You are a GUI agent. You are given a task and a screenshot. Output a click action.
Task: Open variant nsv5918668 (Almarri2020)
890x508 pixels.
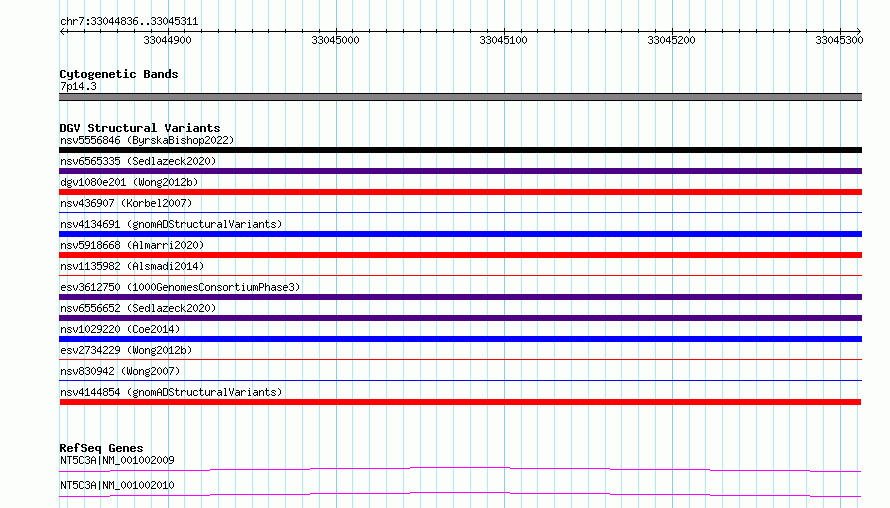[132, 245]
